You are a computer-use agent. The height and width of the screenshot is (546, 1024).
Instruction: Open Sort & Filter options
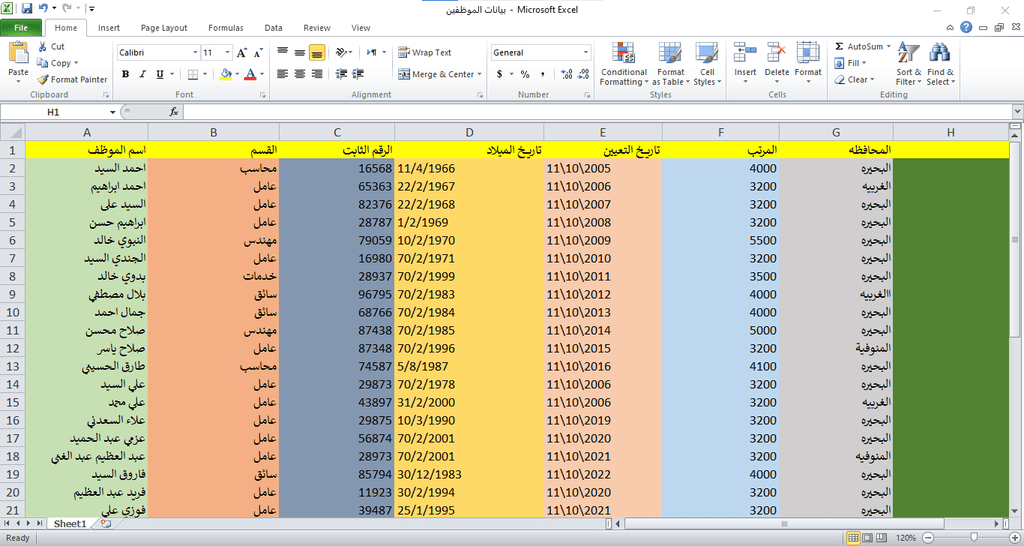click(908, 64)
